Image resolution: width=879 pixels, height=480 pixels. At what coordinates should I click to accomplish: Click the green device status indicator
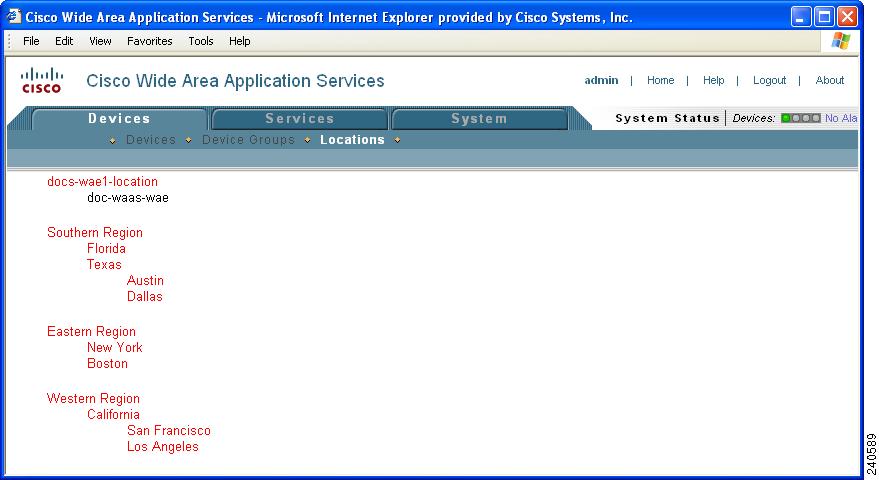pyautogui.click(x=785, y=118)
